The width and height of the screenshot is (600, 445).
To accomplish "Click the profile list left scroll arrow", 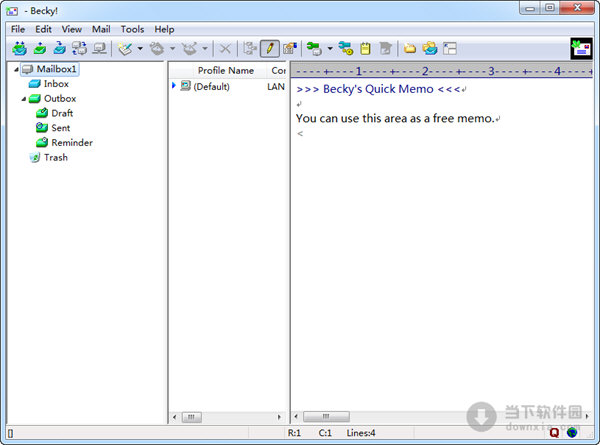I will (174, 417).
